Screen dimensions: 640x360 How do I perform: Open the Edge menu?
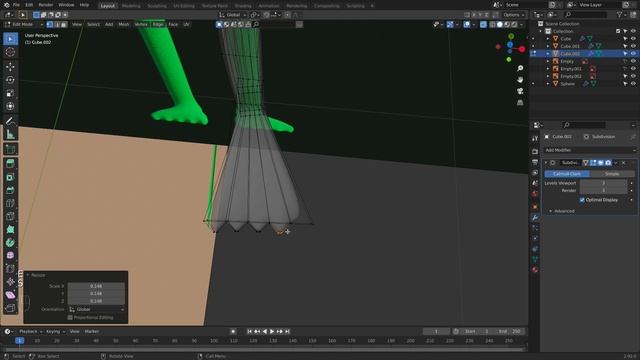pyautogui.click(x=158, y=24)
